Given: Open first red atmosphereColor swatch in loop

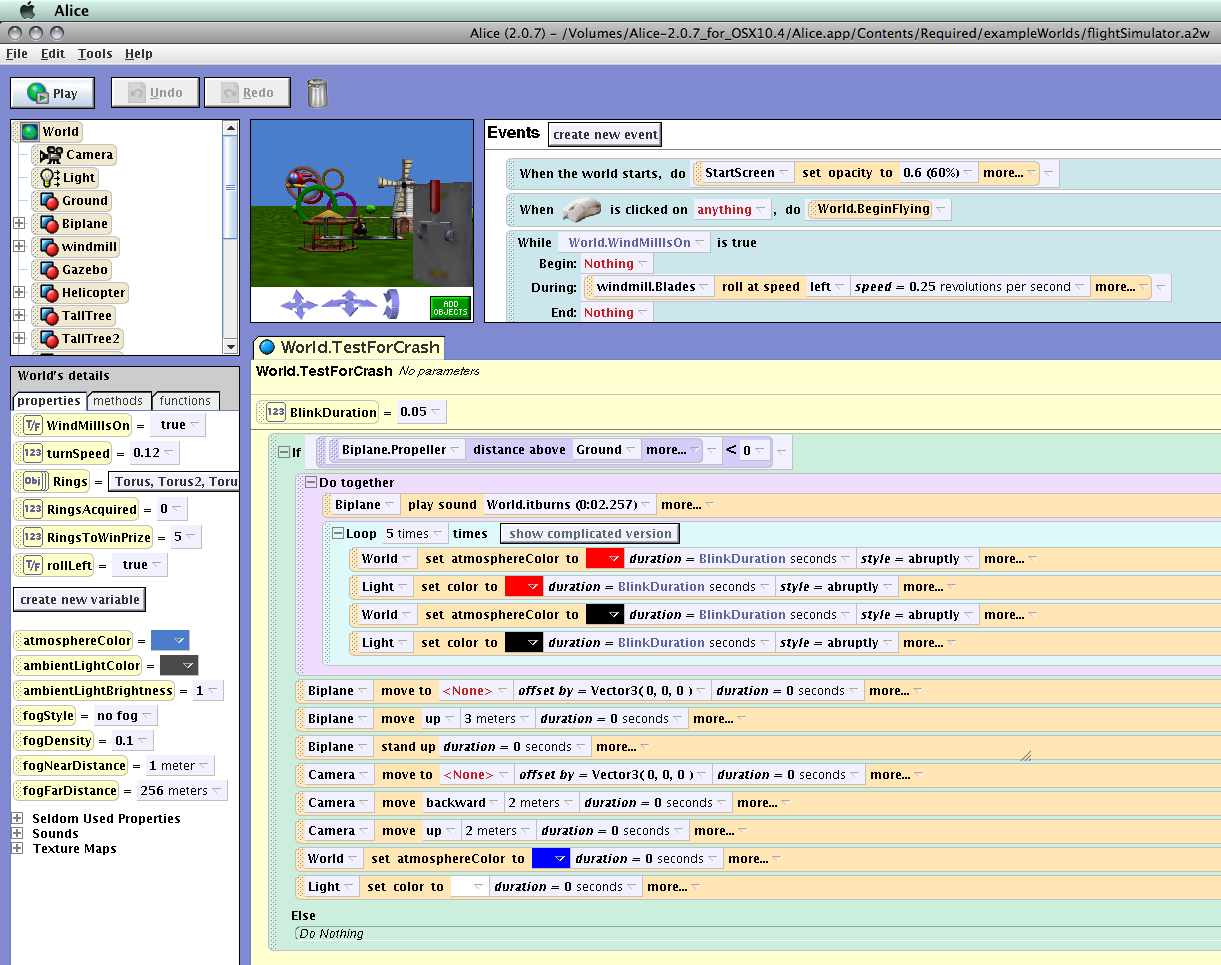Looking at the screenshot, I should tap(605, 559).
